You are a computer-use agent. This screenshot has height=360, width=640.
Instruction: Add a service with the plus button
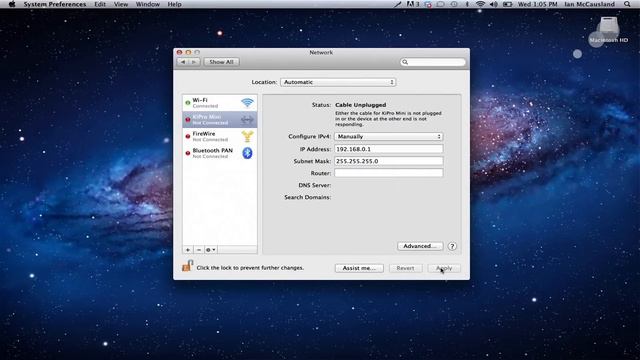point(188,249)
